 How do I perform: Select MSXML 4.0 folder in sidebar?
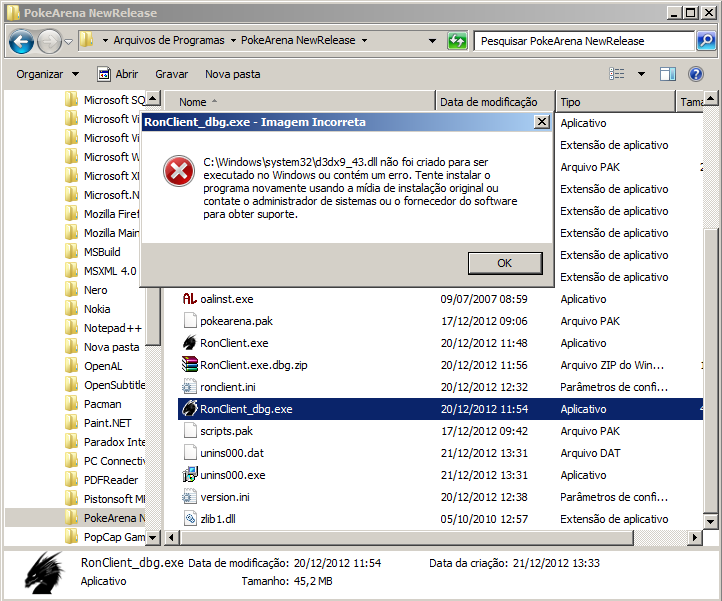[101, 271]
